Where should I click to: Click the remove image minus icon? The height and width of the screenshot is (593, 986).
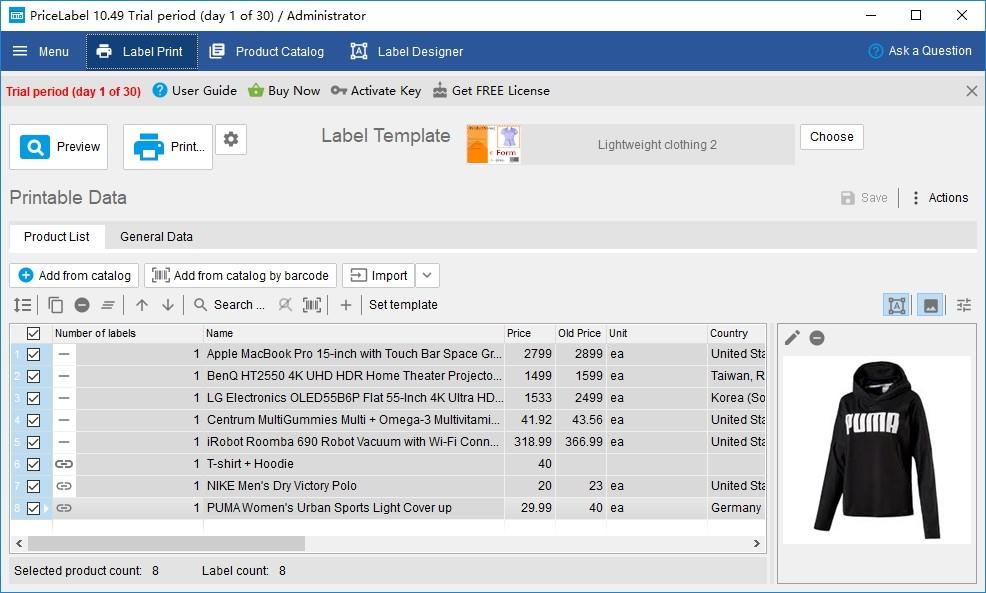coord(817,338)
